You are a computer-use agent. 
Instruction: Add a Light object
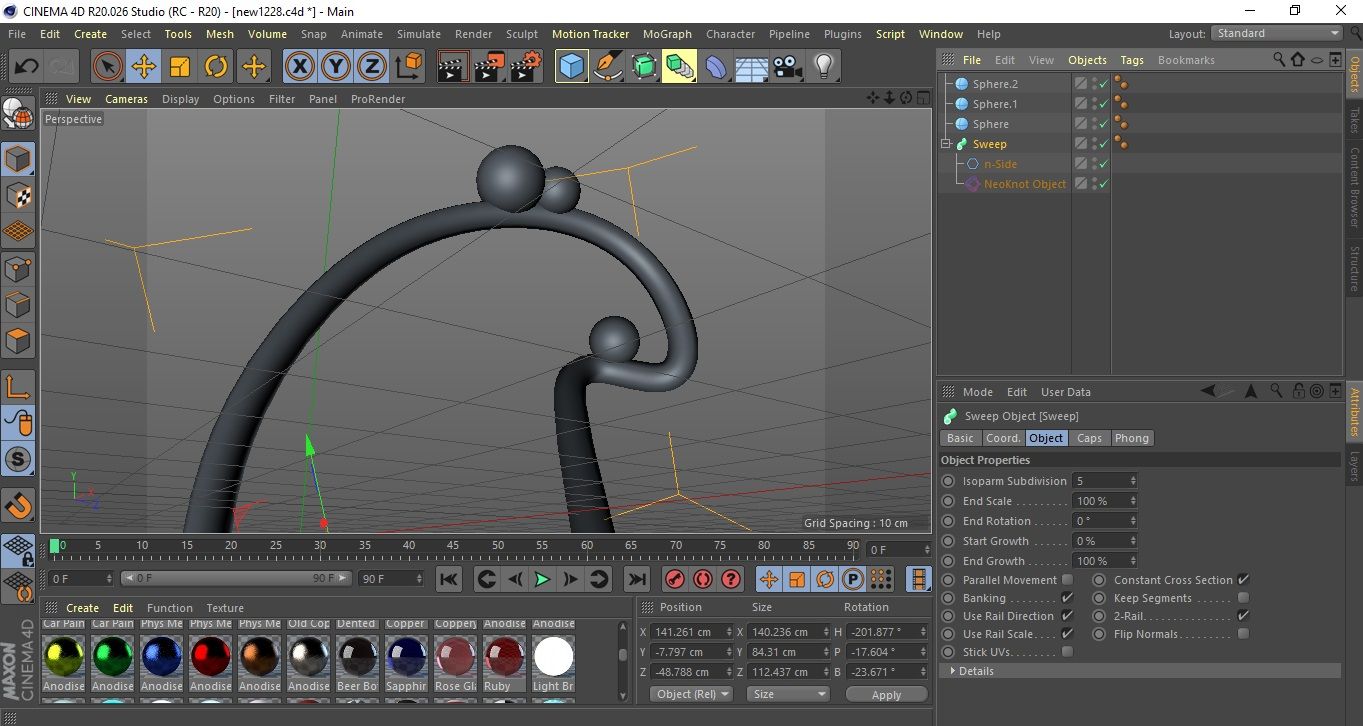click(x=823, y=67)
